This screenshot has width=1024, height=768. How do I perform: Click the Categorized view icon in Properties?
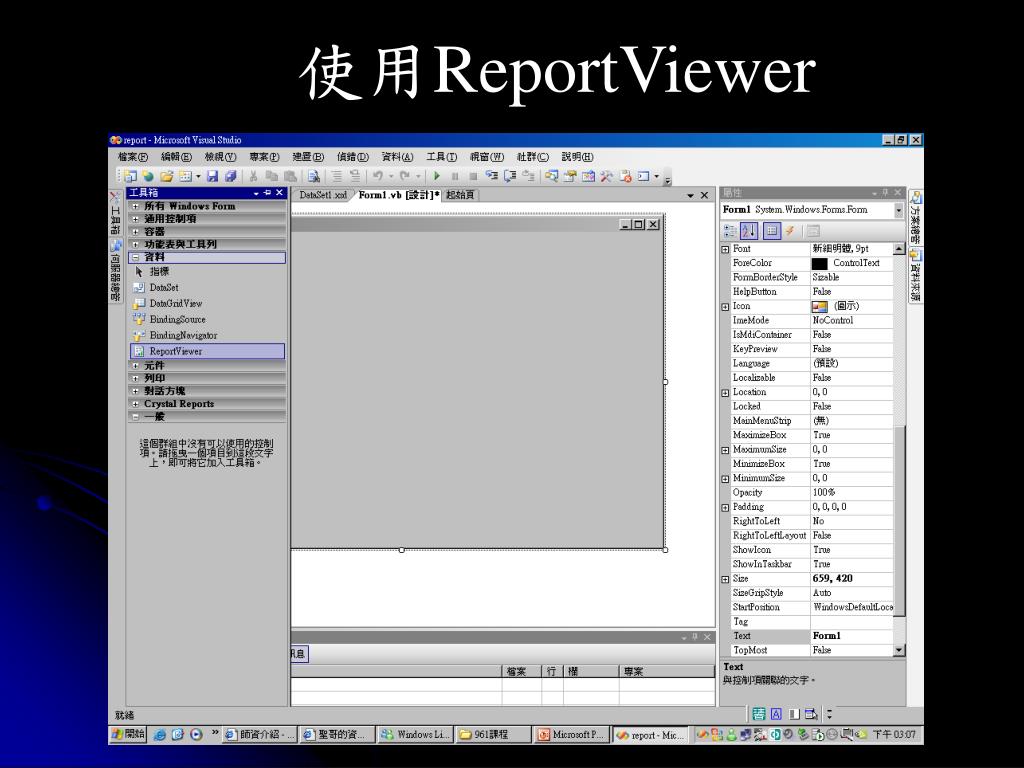(730, 231)
